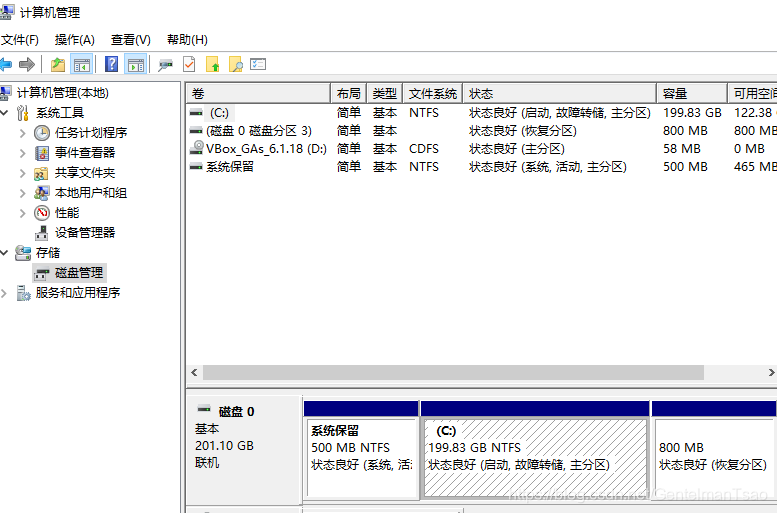Sort by the 状态 column header
The height and width of the screenshot is (513, 777).
[x=559, y=93]
